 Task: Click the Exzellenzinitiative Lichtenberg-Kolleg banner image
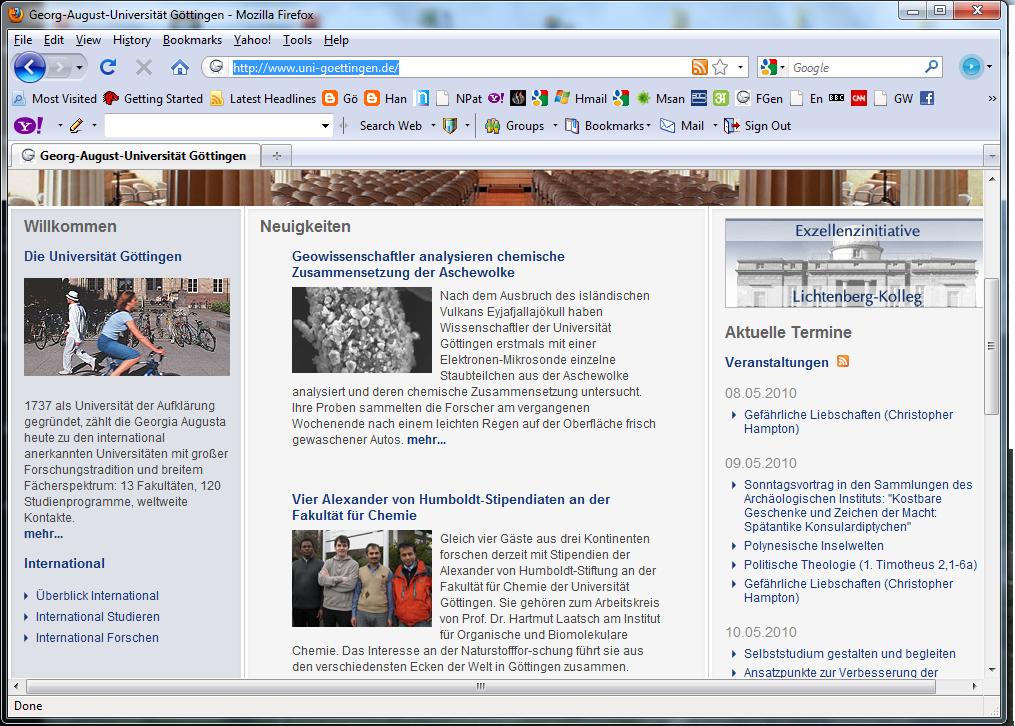tap(856, 263)
